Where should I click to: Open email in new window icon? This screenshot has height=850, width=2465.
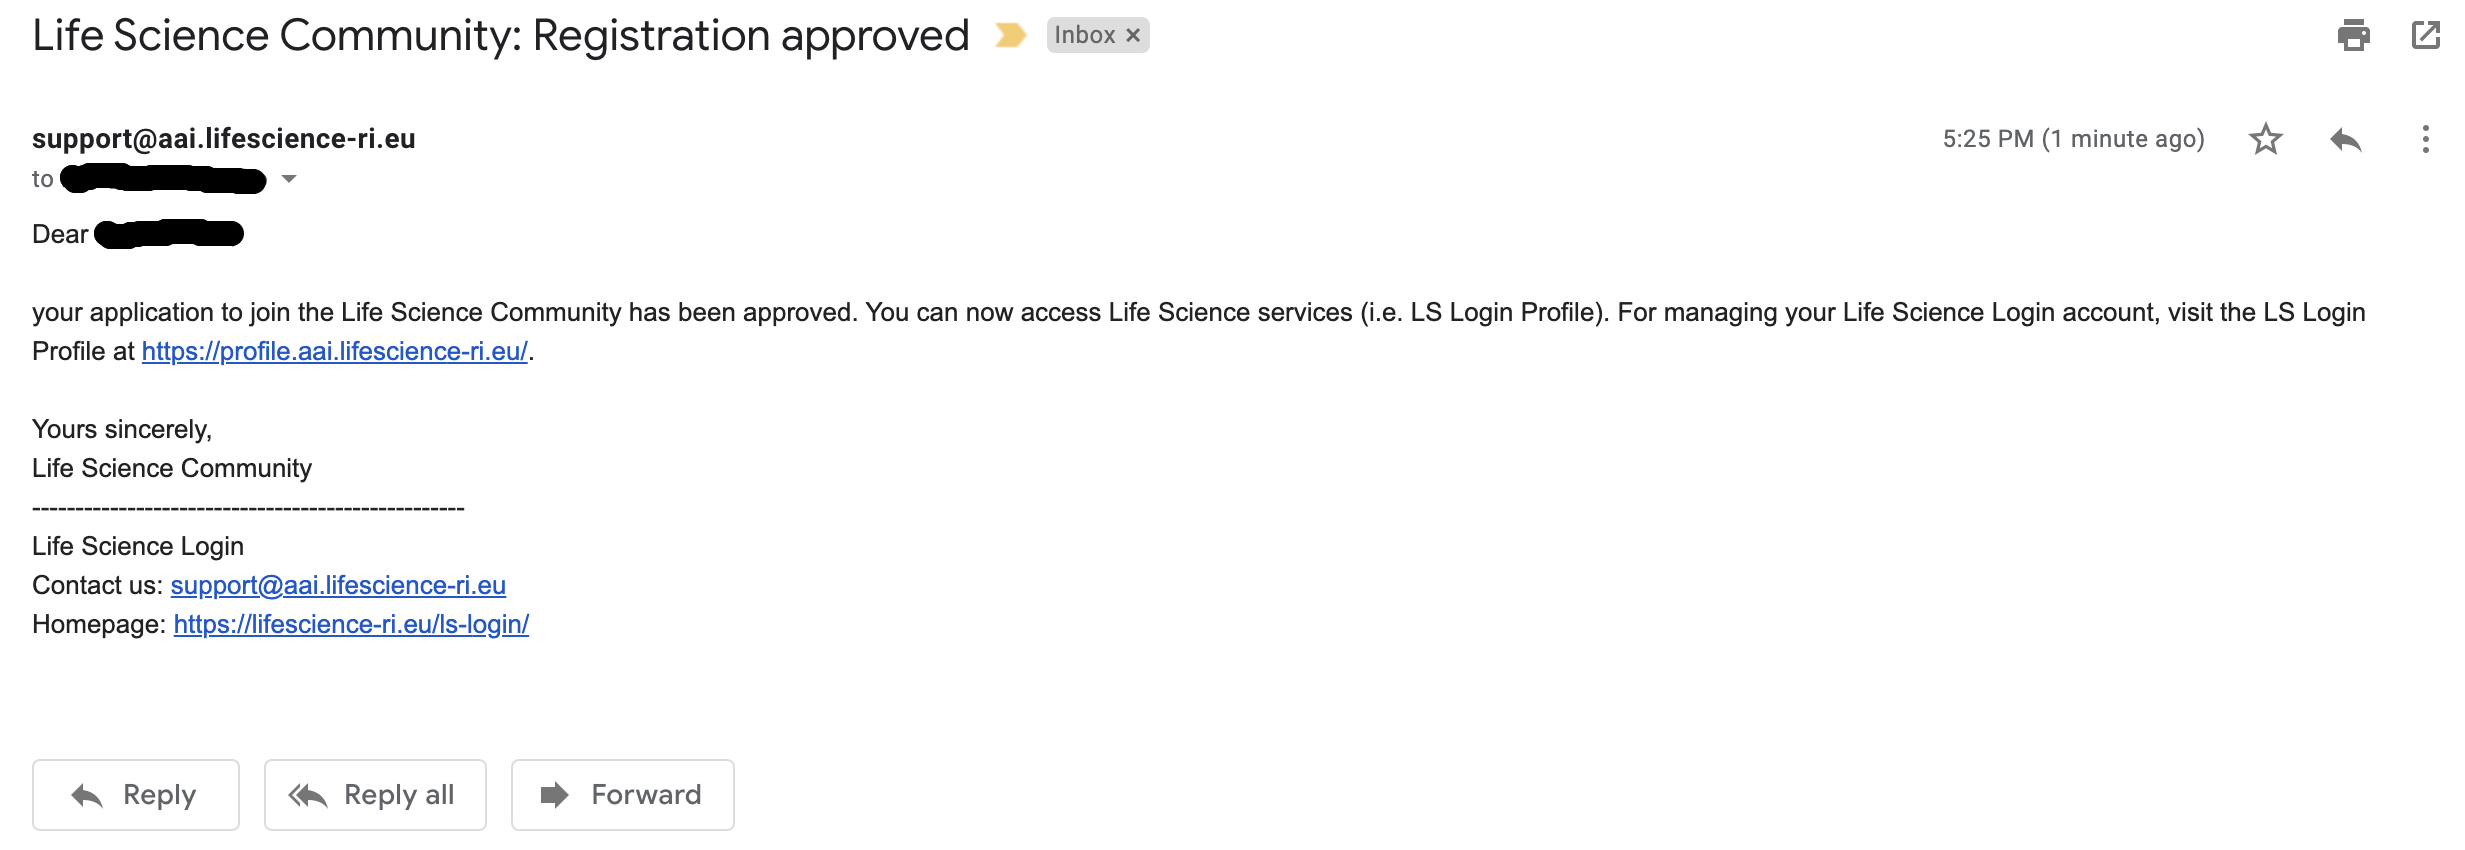tap(2425, 36)
